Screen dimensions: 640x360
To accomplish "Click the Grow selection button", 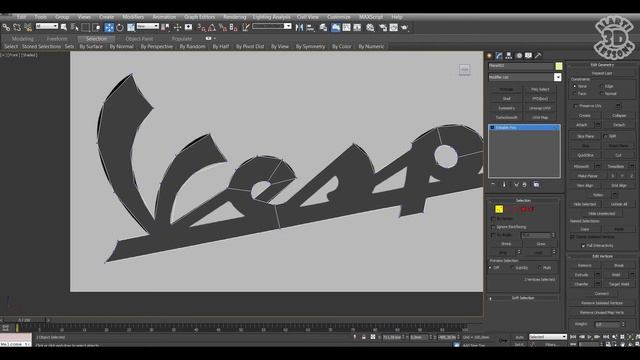I will (541, 244).
